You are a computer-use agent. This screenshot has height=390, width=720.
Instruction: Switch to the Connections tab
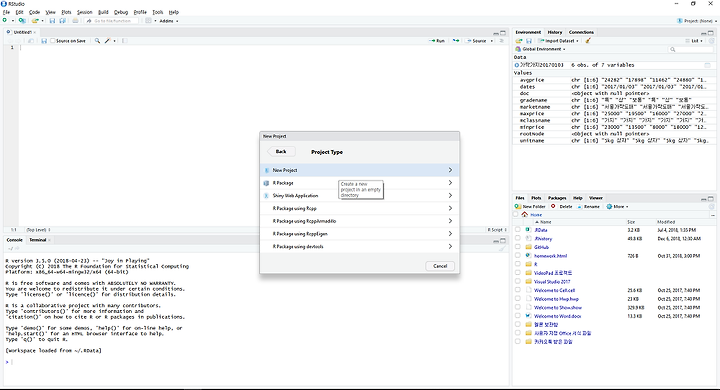pos(581,32)
